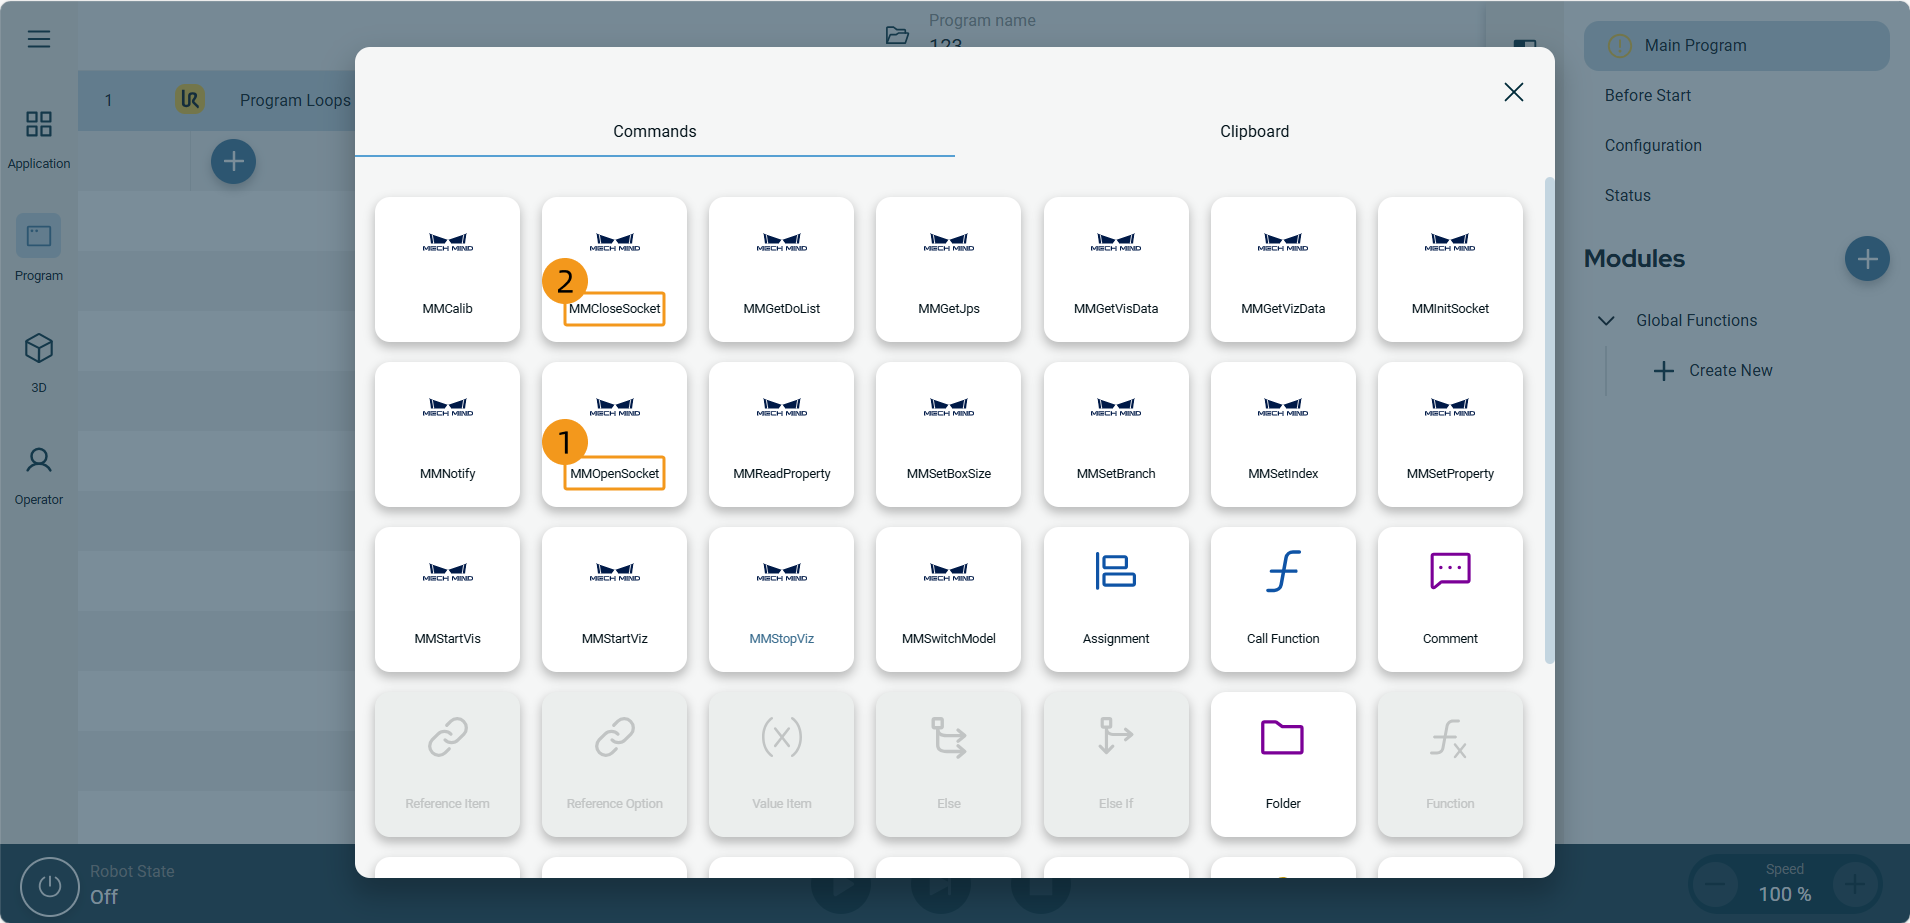This screenshot has width=1910, height=923.
Task: Collapse the Global Functions tree
Action: [x=1606, y=321]
